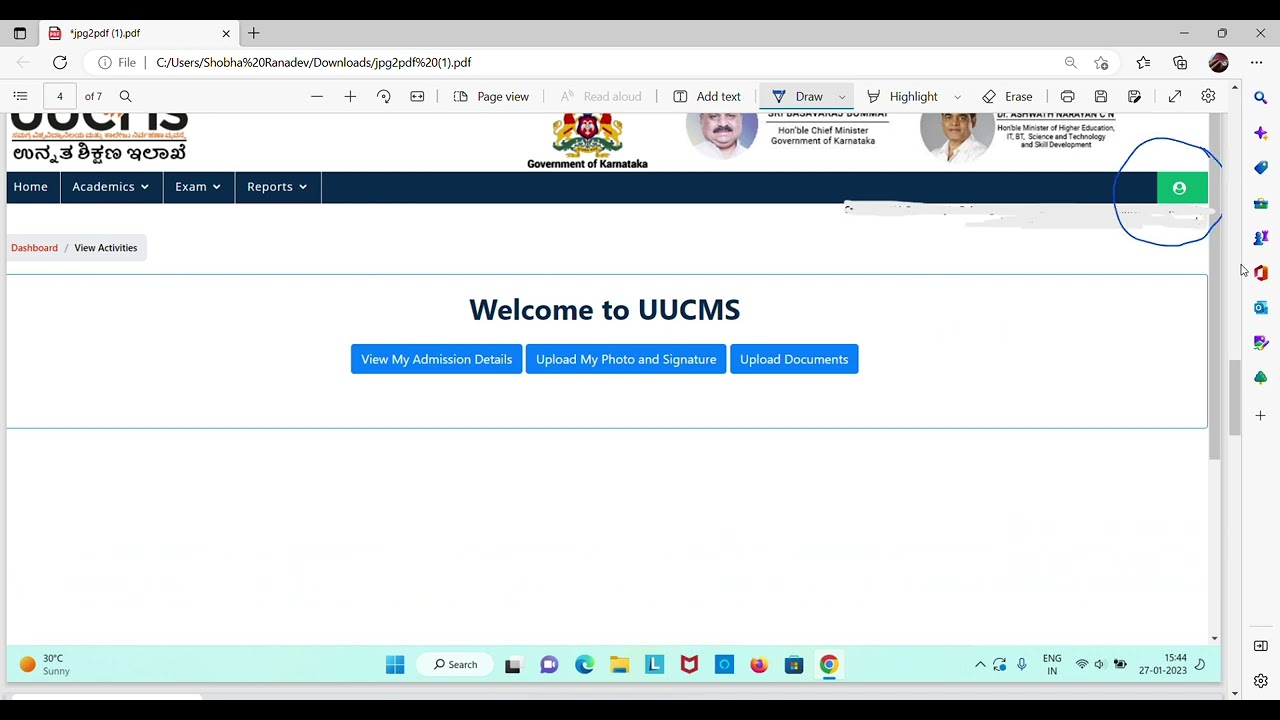Click the 30°C Sunny weather widget
Viewport: 1280px width, 720px height.
(x=45, y=665)
